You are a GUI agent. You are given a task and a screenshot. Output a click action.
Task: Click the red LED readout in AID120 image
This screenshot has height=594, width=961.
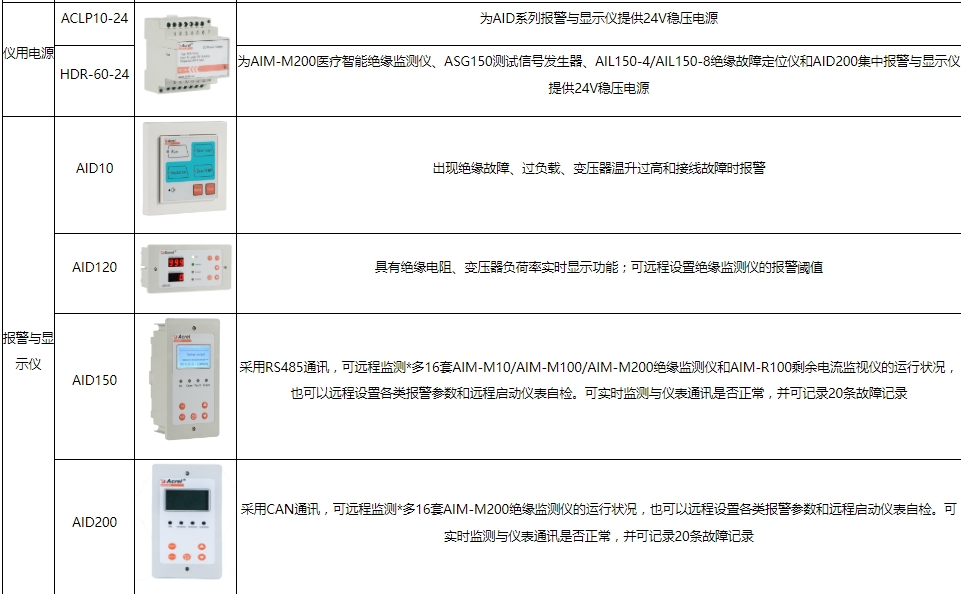tap(175, 261)
